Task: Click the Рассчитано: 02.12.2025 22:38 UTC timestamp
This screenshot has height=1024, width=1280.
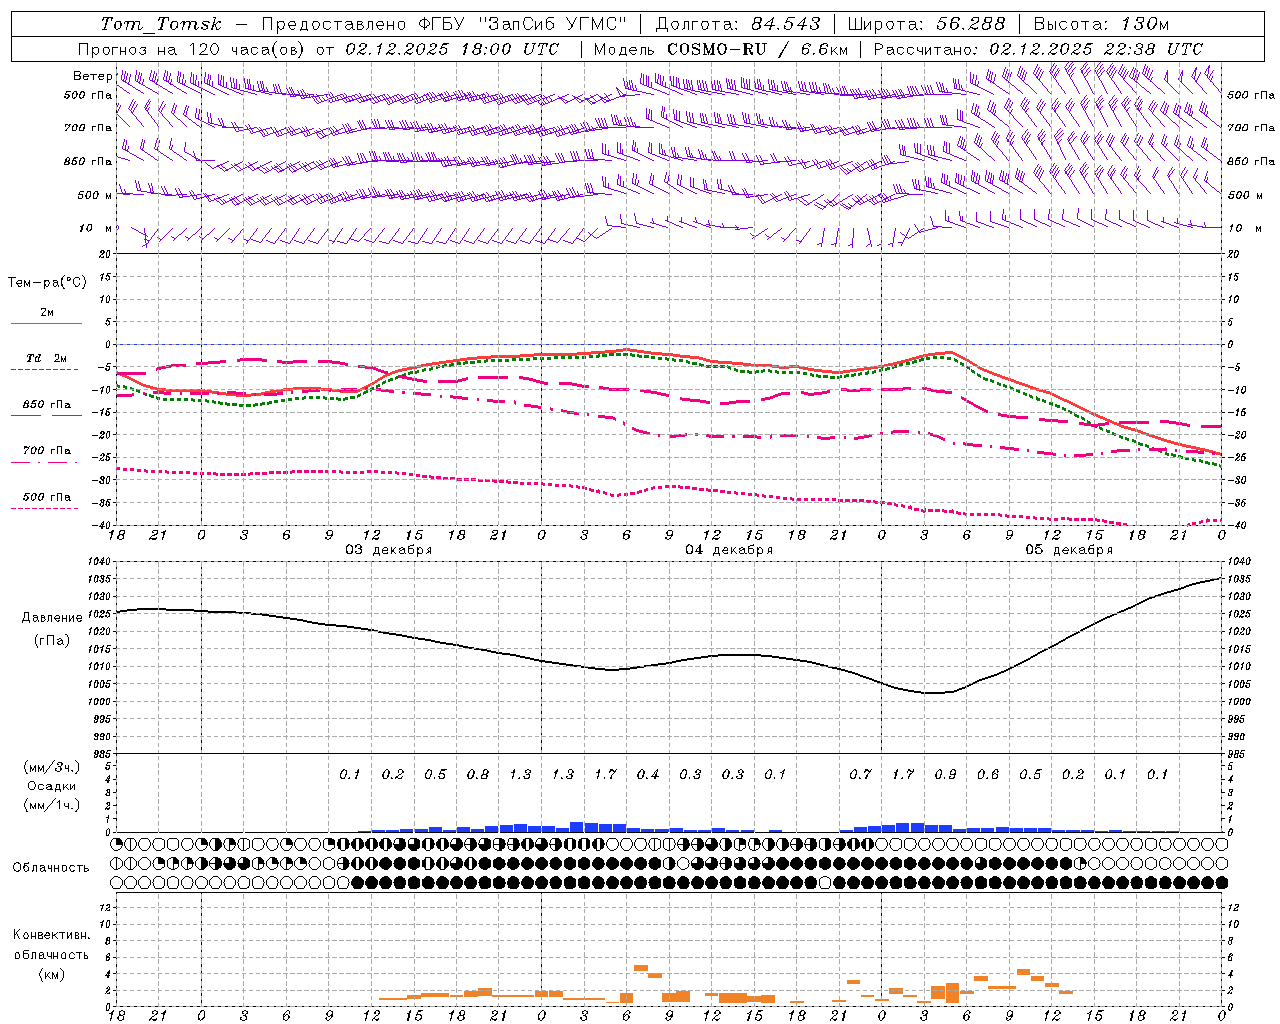Action: tap(1038, 49)
